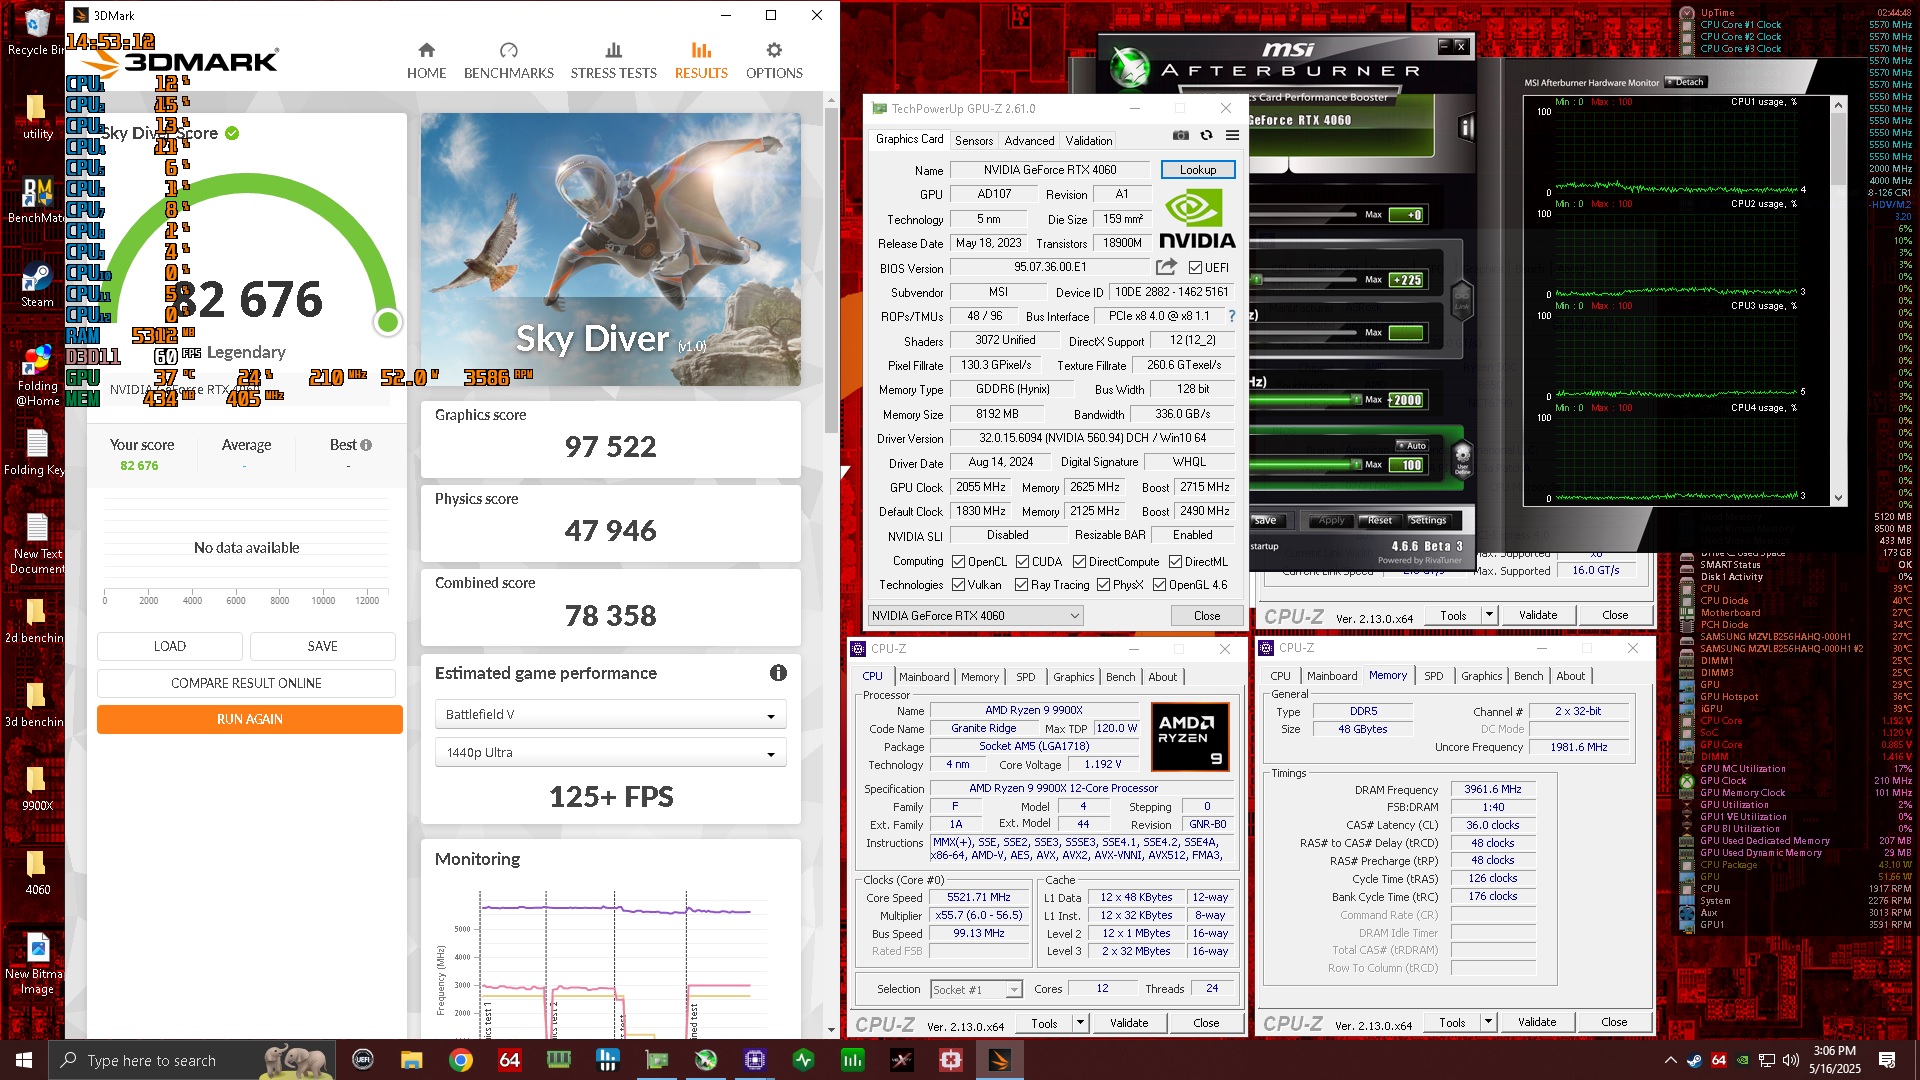Image resolution: width=1920 pixels, height=1080 pixels.
Task: Take a GPU-Z screenshot with the camera icon
Action: [1181, 135]
